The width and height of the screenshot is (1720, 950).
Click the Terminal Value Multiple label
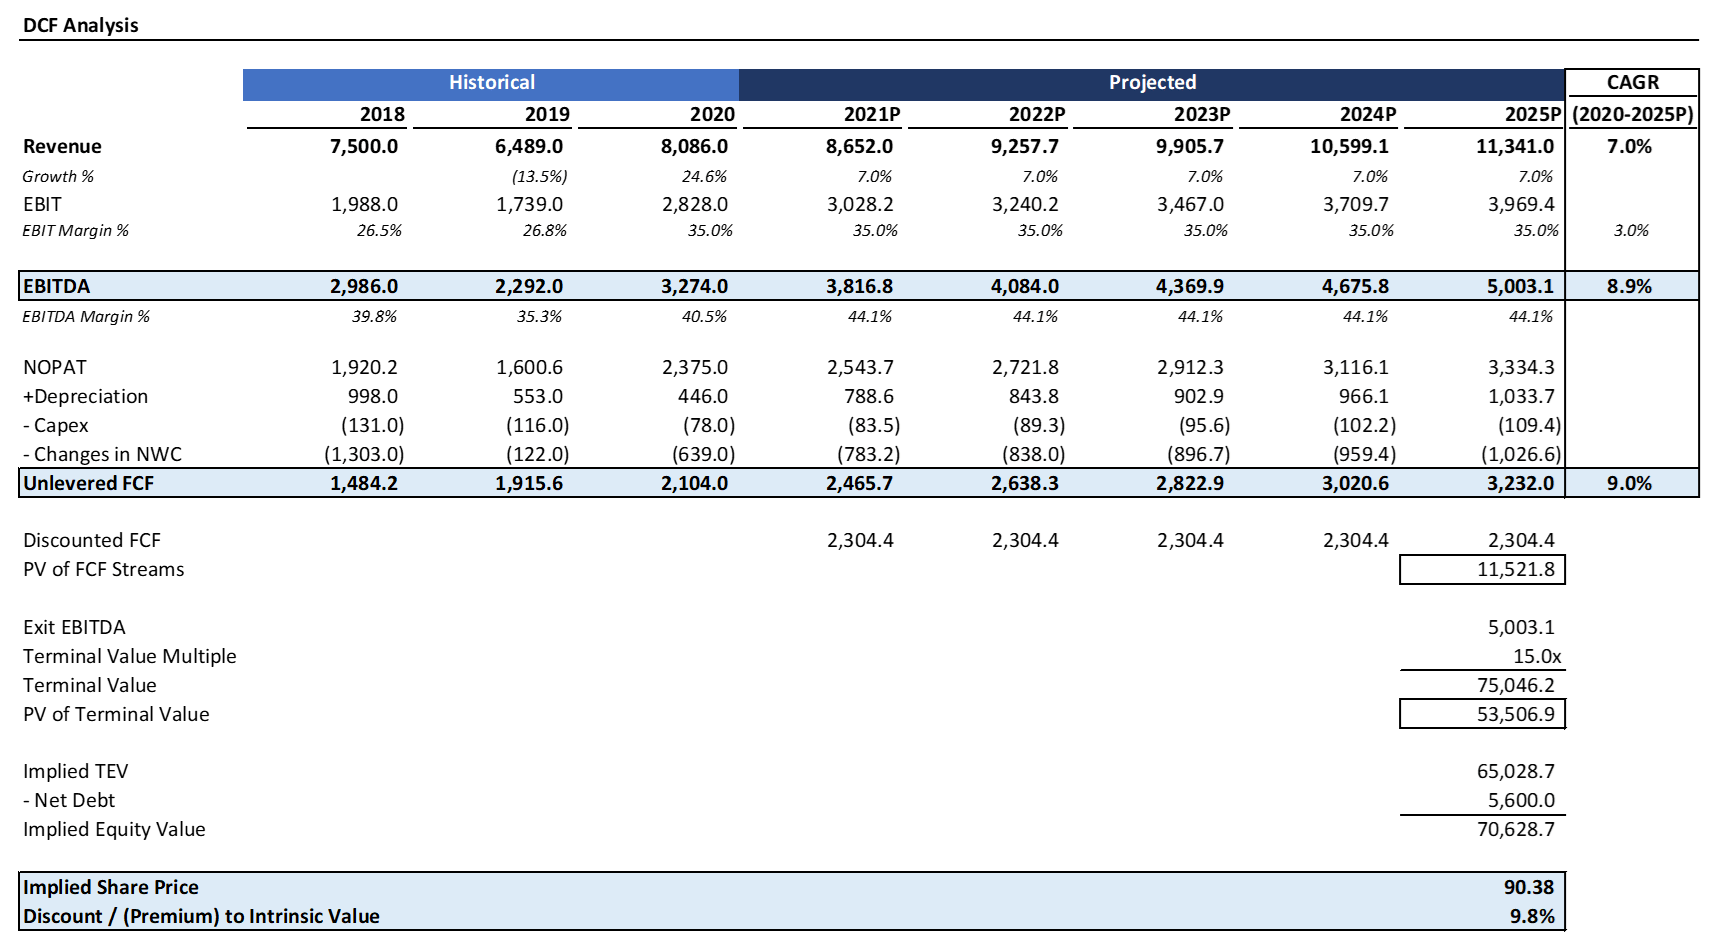click(x=129, y=656)
